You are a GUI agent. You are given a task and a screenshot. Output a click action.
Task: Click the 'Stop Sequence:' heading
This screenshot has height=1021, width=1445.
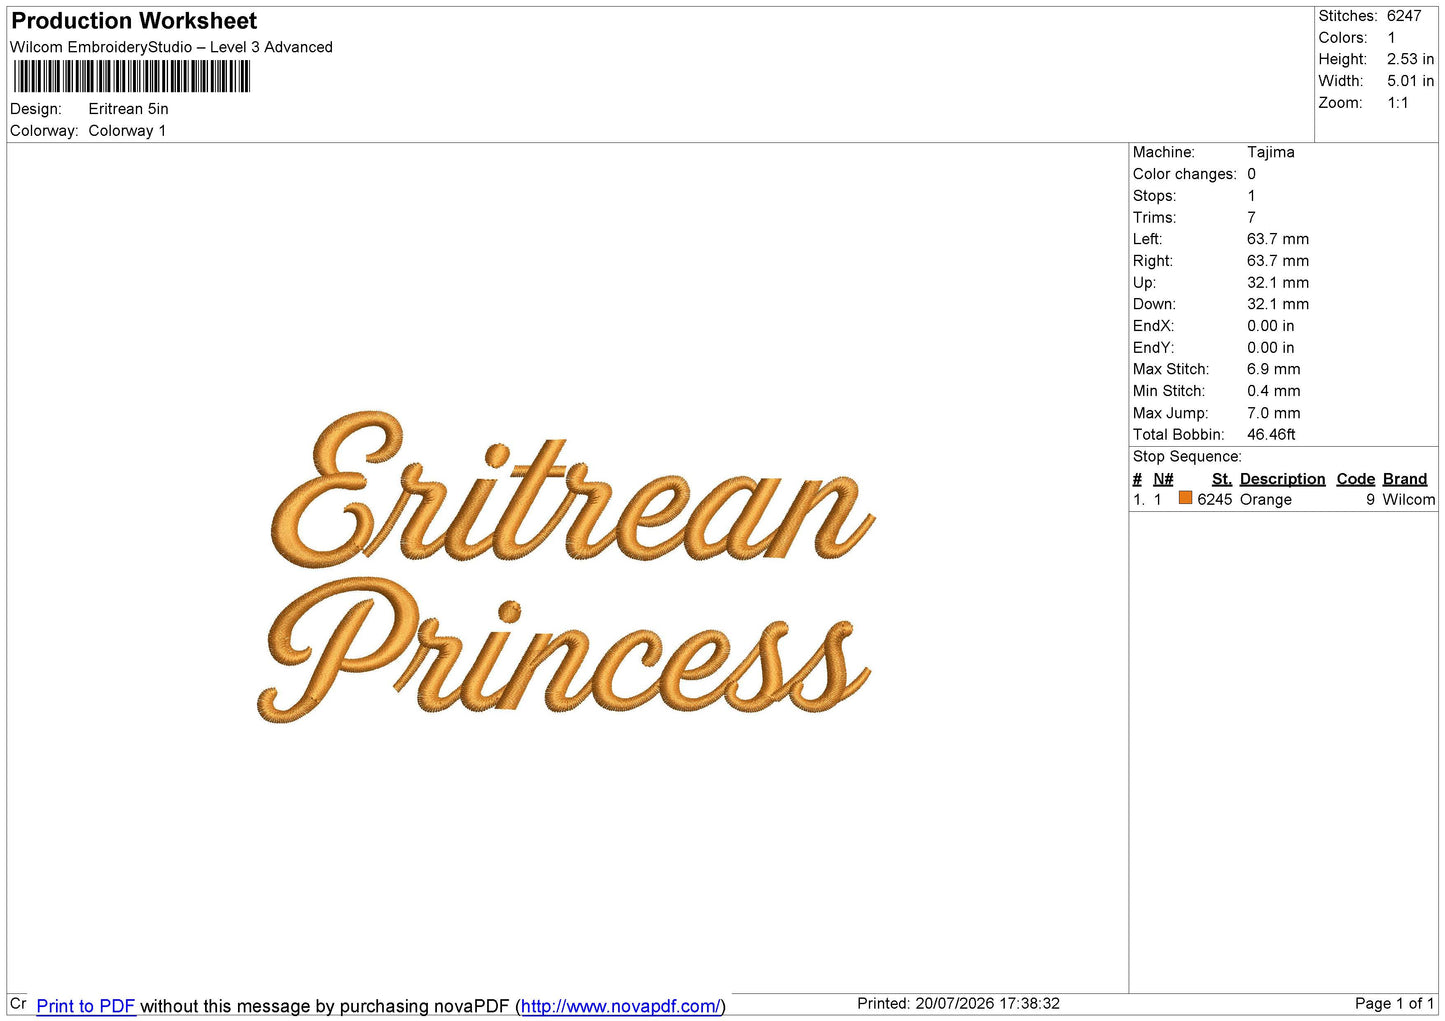click(x=1187, y=457)
